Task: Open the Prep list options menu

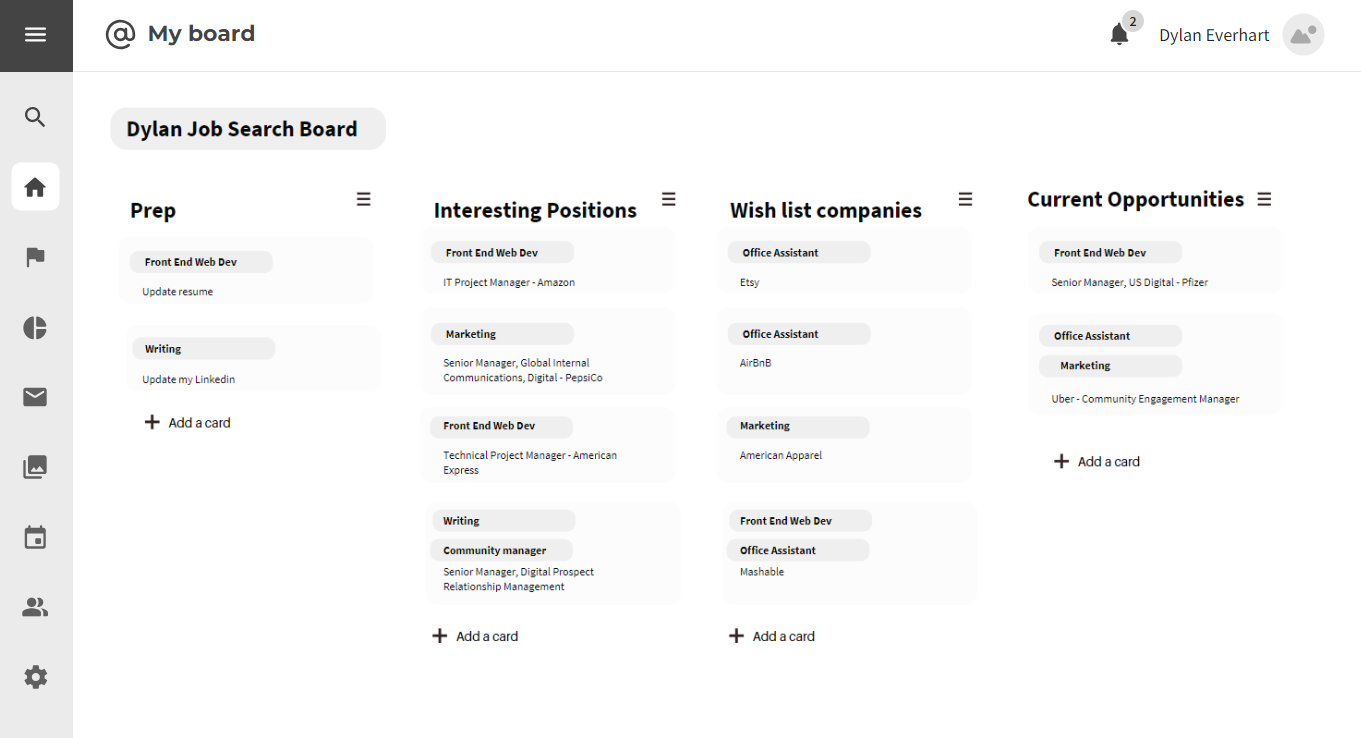Action: click(x=363, y=199)
